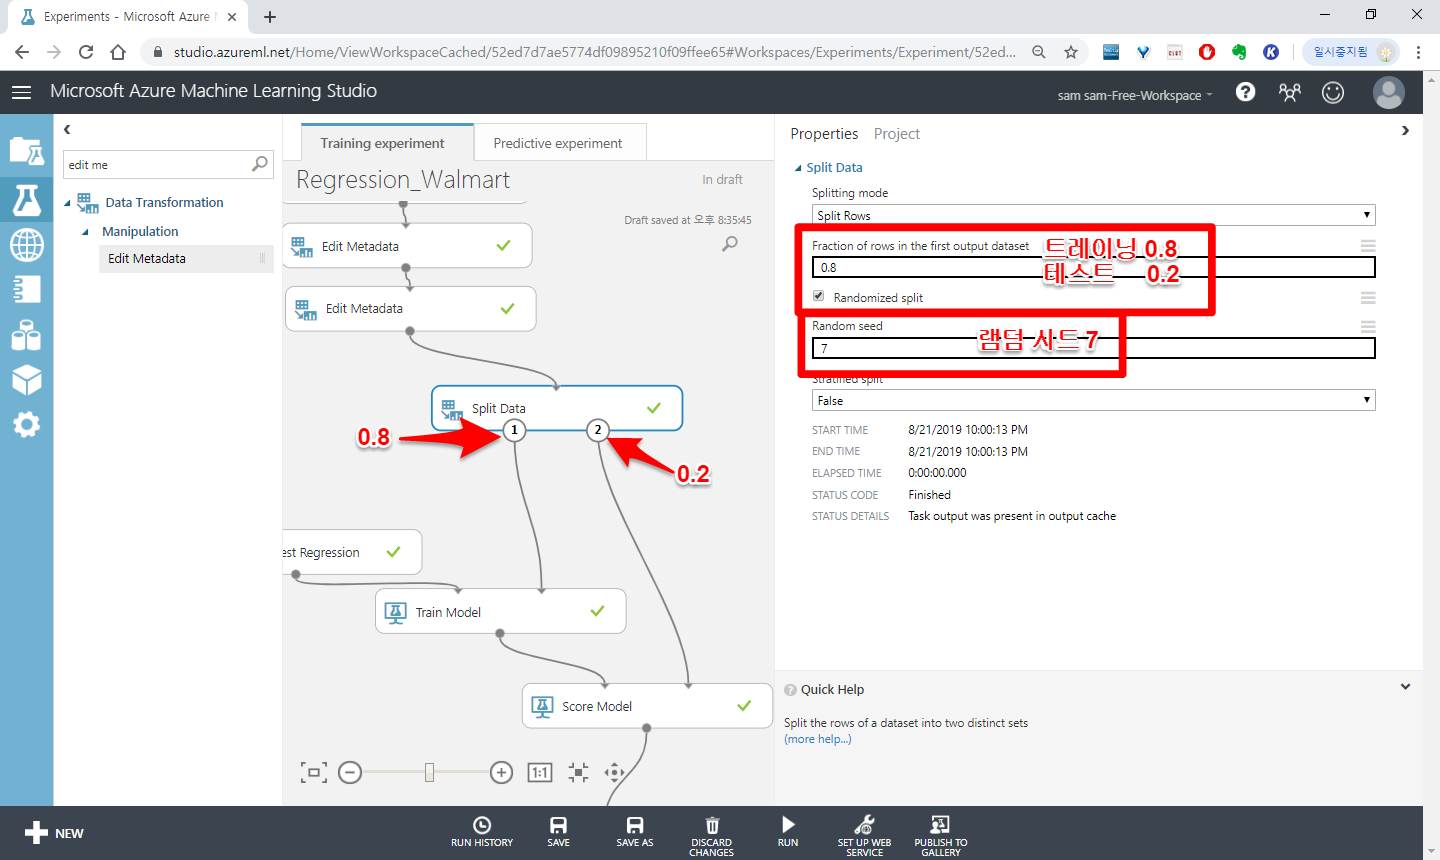Open options menu for Fraction of rows
1440x860 pixels.
point(1368,246)
